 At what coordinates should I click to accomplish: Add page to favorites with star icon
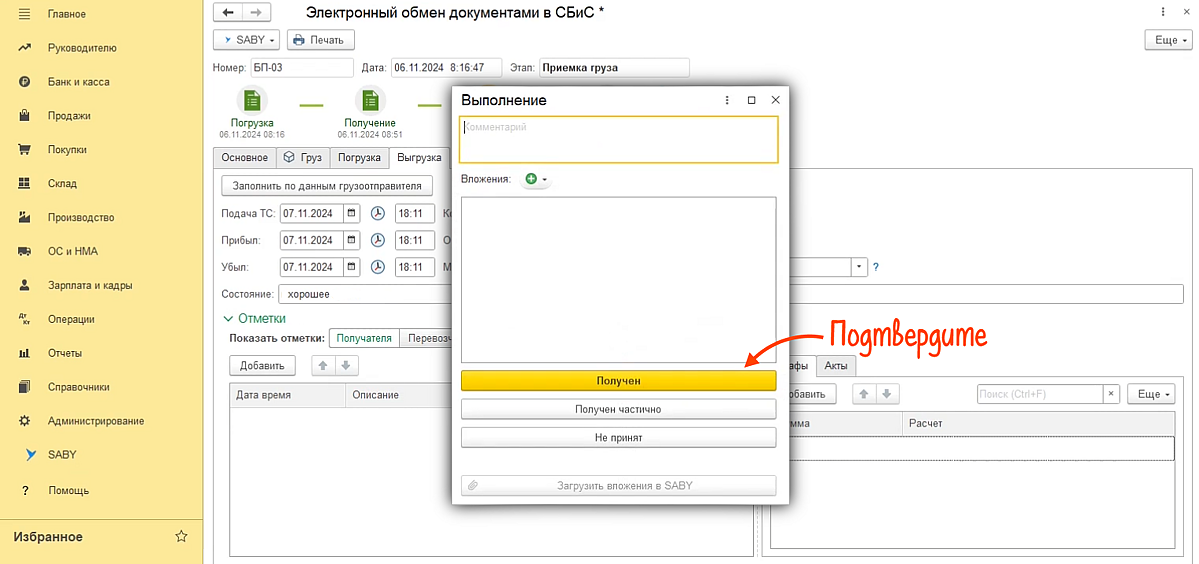click(181, 537)
